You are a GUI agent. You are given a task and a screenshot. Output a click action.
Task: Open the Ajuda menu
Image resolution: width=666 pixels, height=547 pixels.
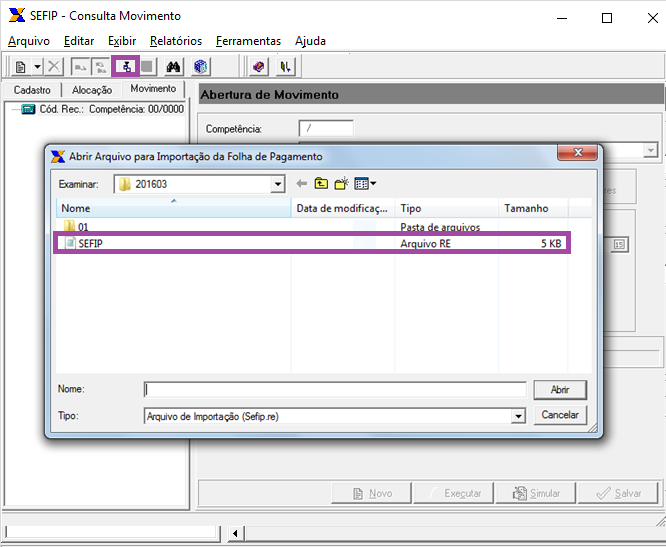[x=310, y=41]
